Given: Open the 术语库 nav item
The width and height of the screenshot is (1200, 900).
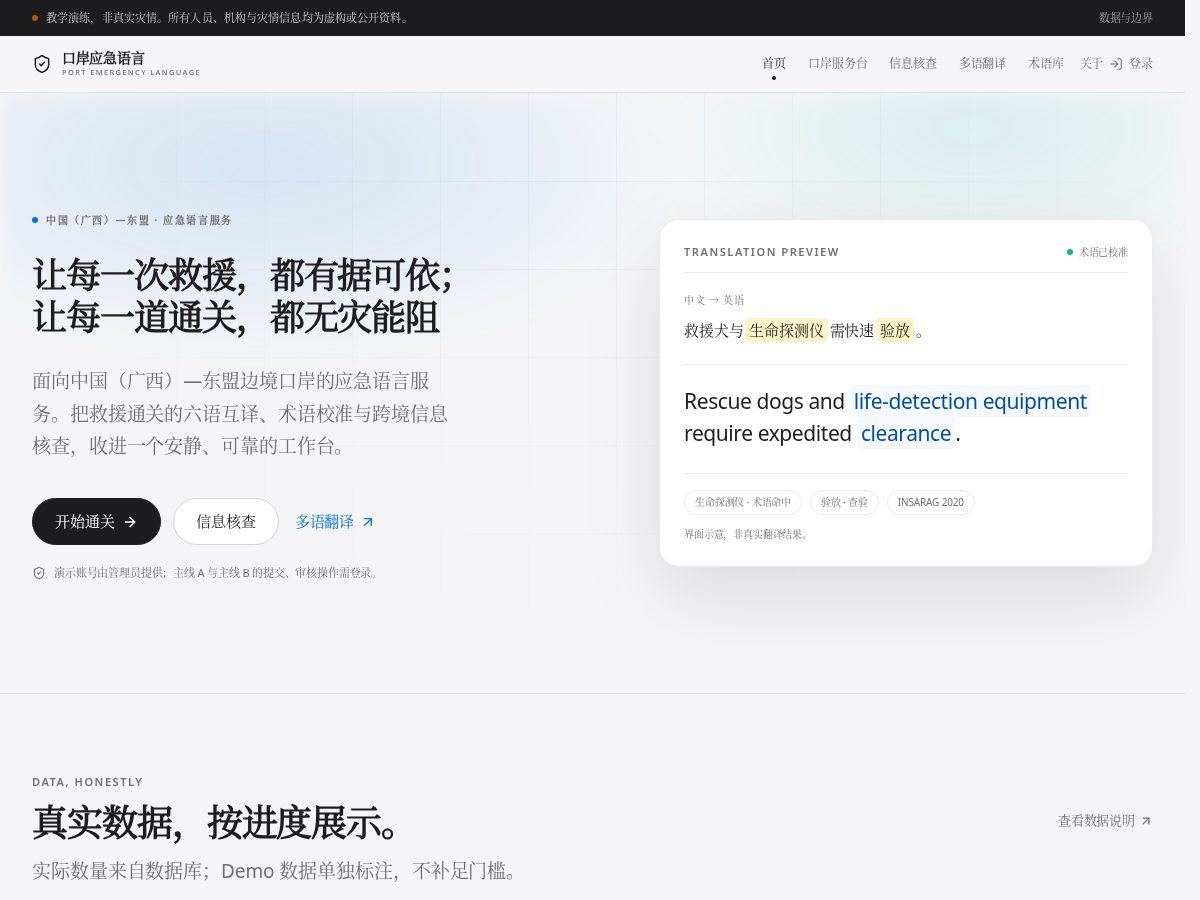Looking at the screenshot, I should pos(1046,63).
